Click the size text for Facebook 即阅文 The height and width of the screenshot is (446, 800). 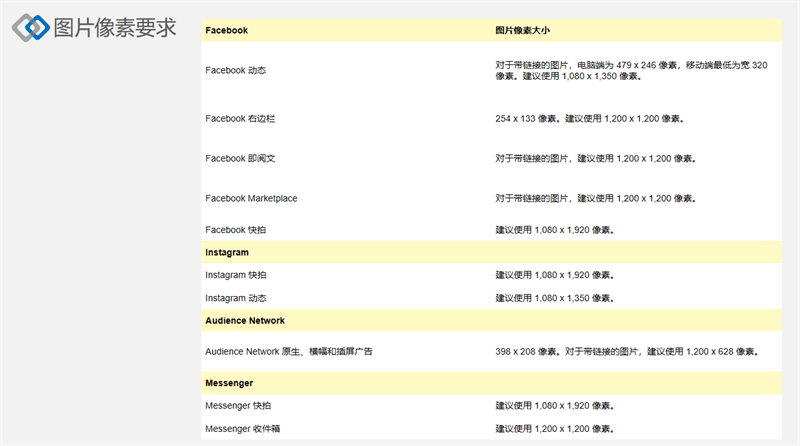point(595,158)
